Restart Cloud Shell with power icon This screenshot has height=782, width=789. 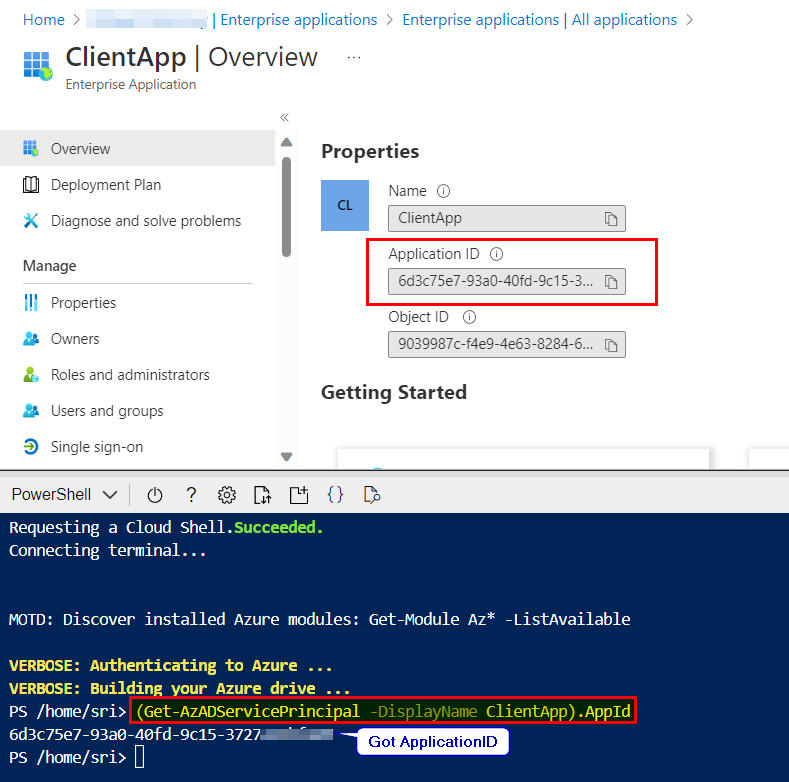point(154,495)
